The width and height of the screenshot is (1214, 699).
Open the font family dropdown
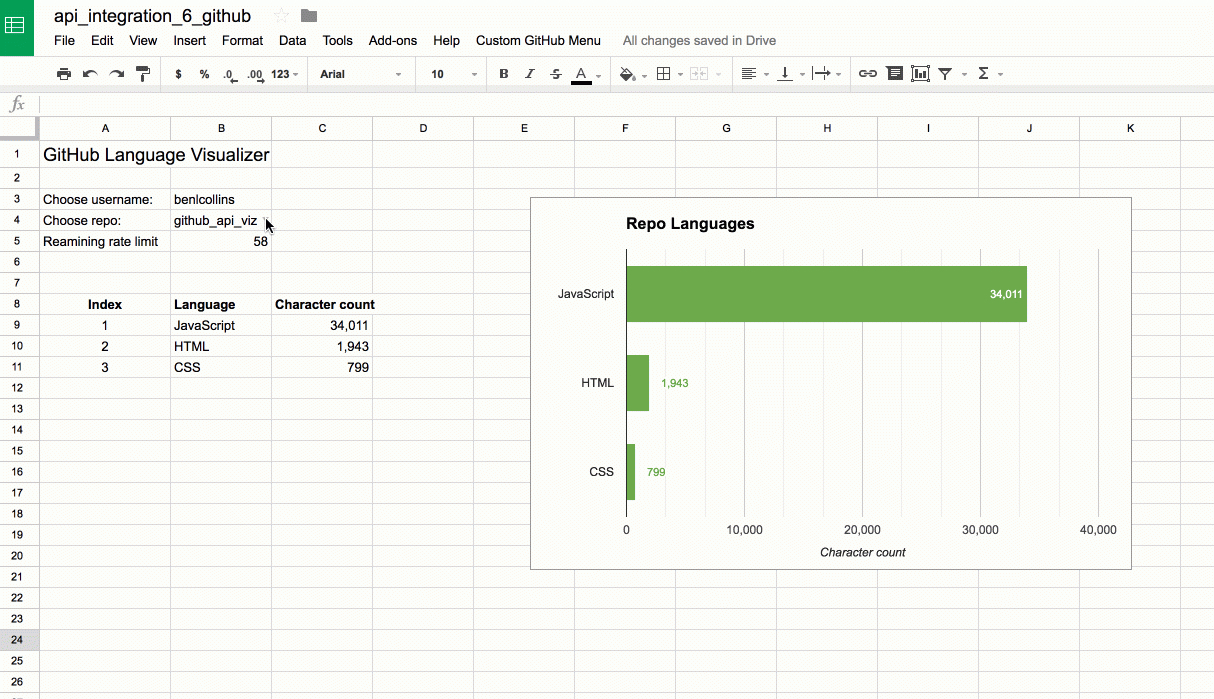[360, 73]
